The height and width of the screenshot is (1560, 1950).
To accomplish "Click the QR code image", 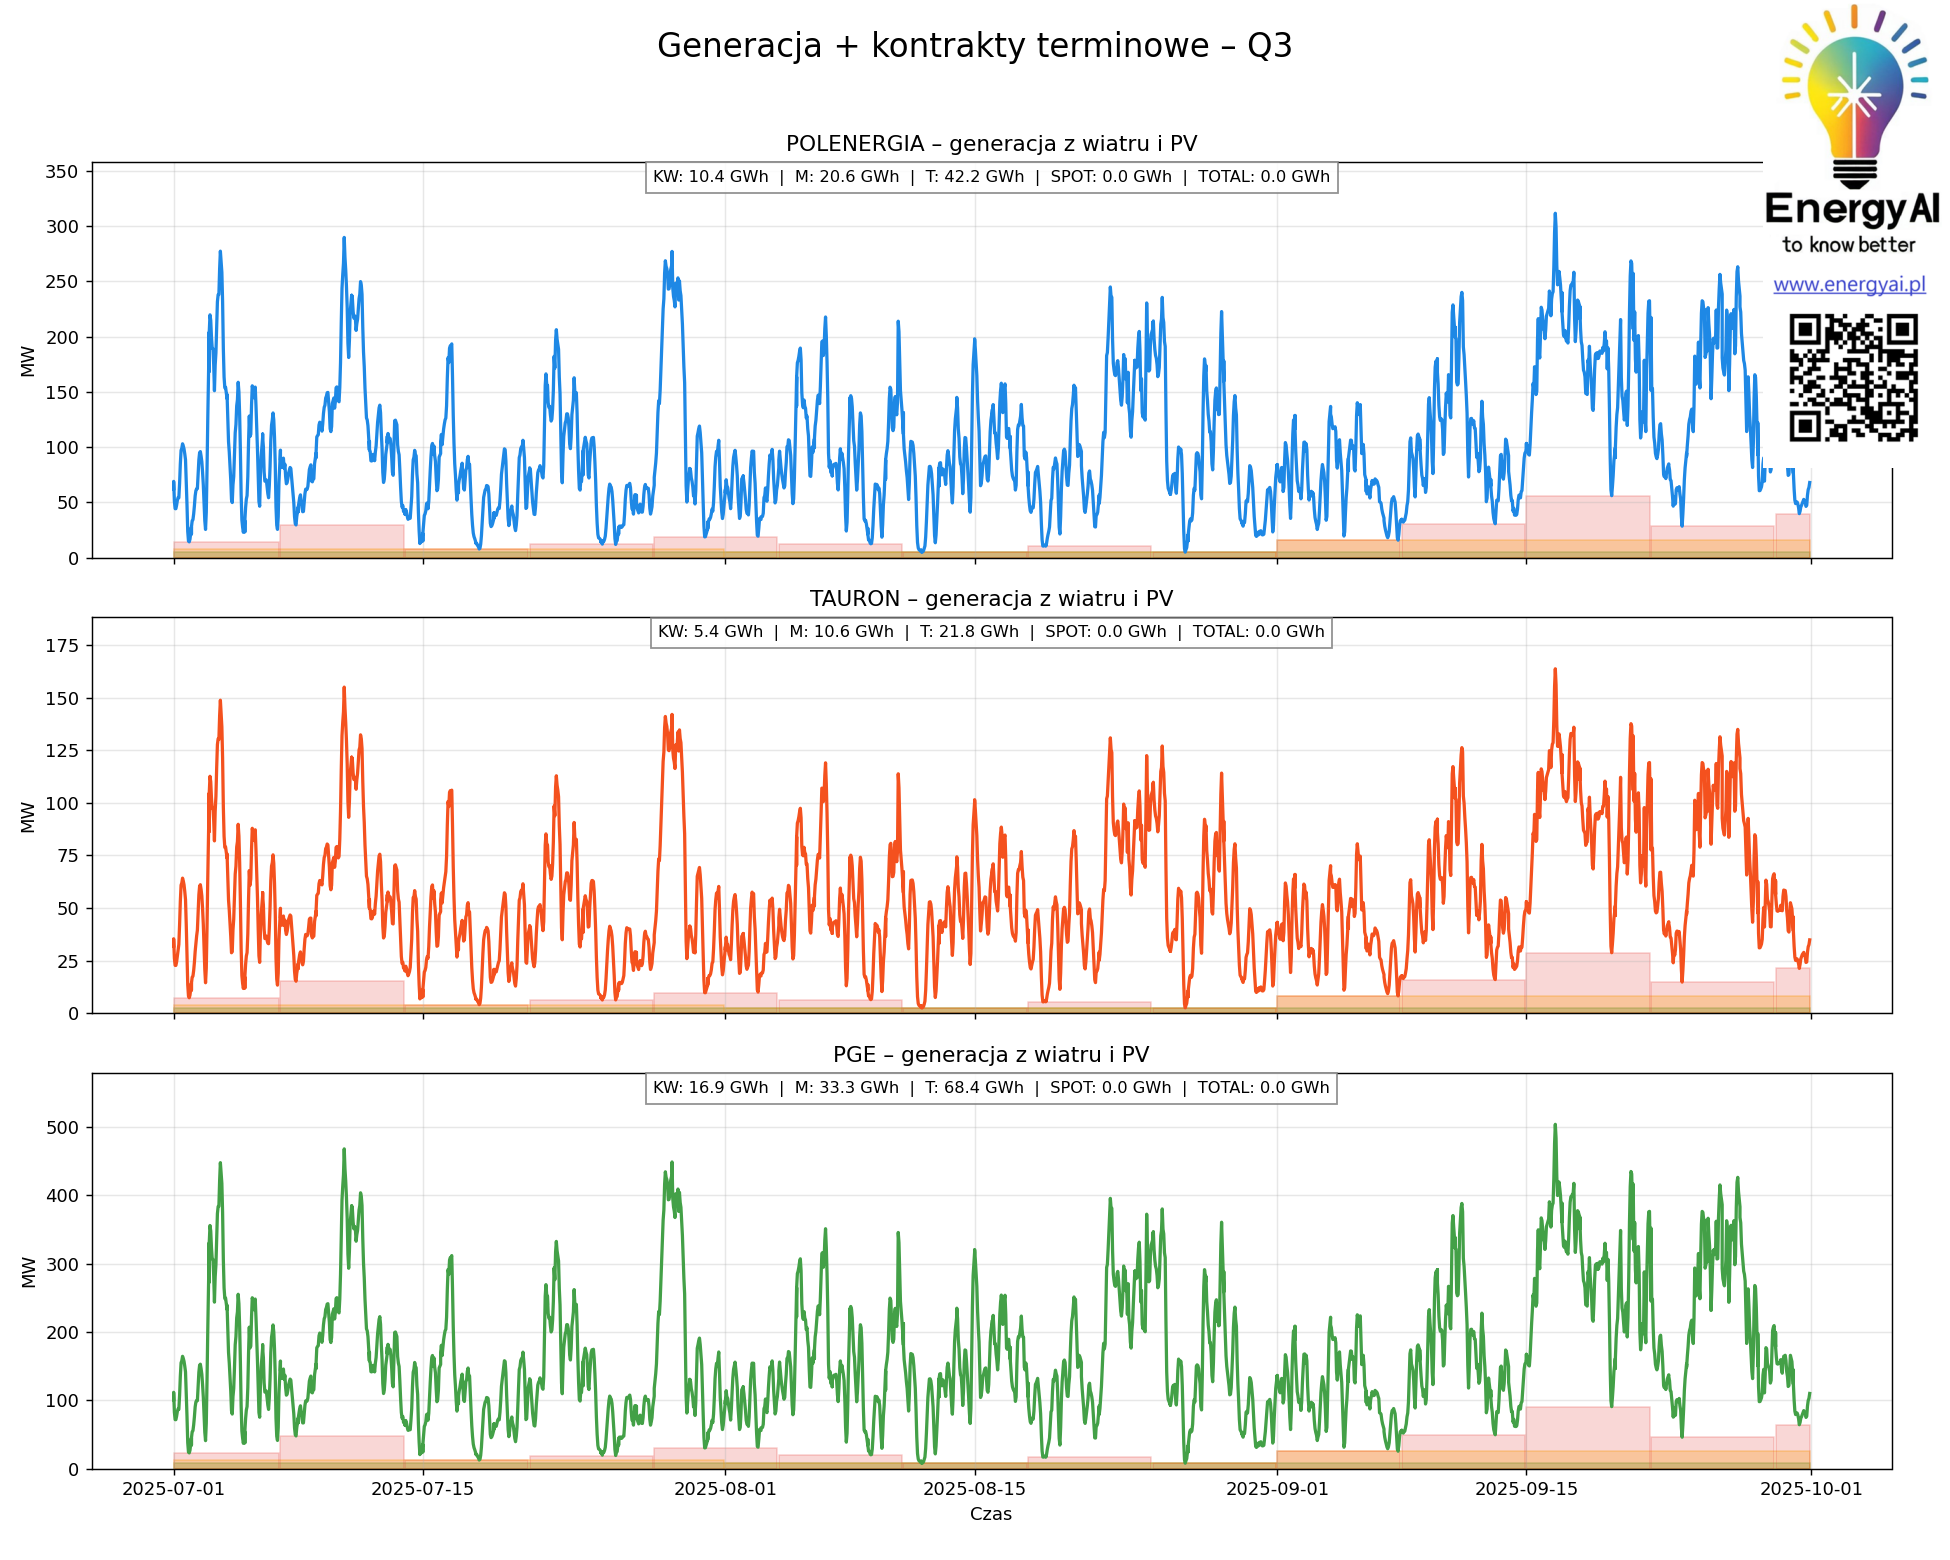I will (x=1853, y=377).
